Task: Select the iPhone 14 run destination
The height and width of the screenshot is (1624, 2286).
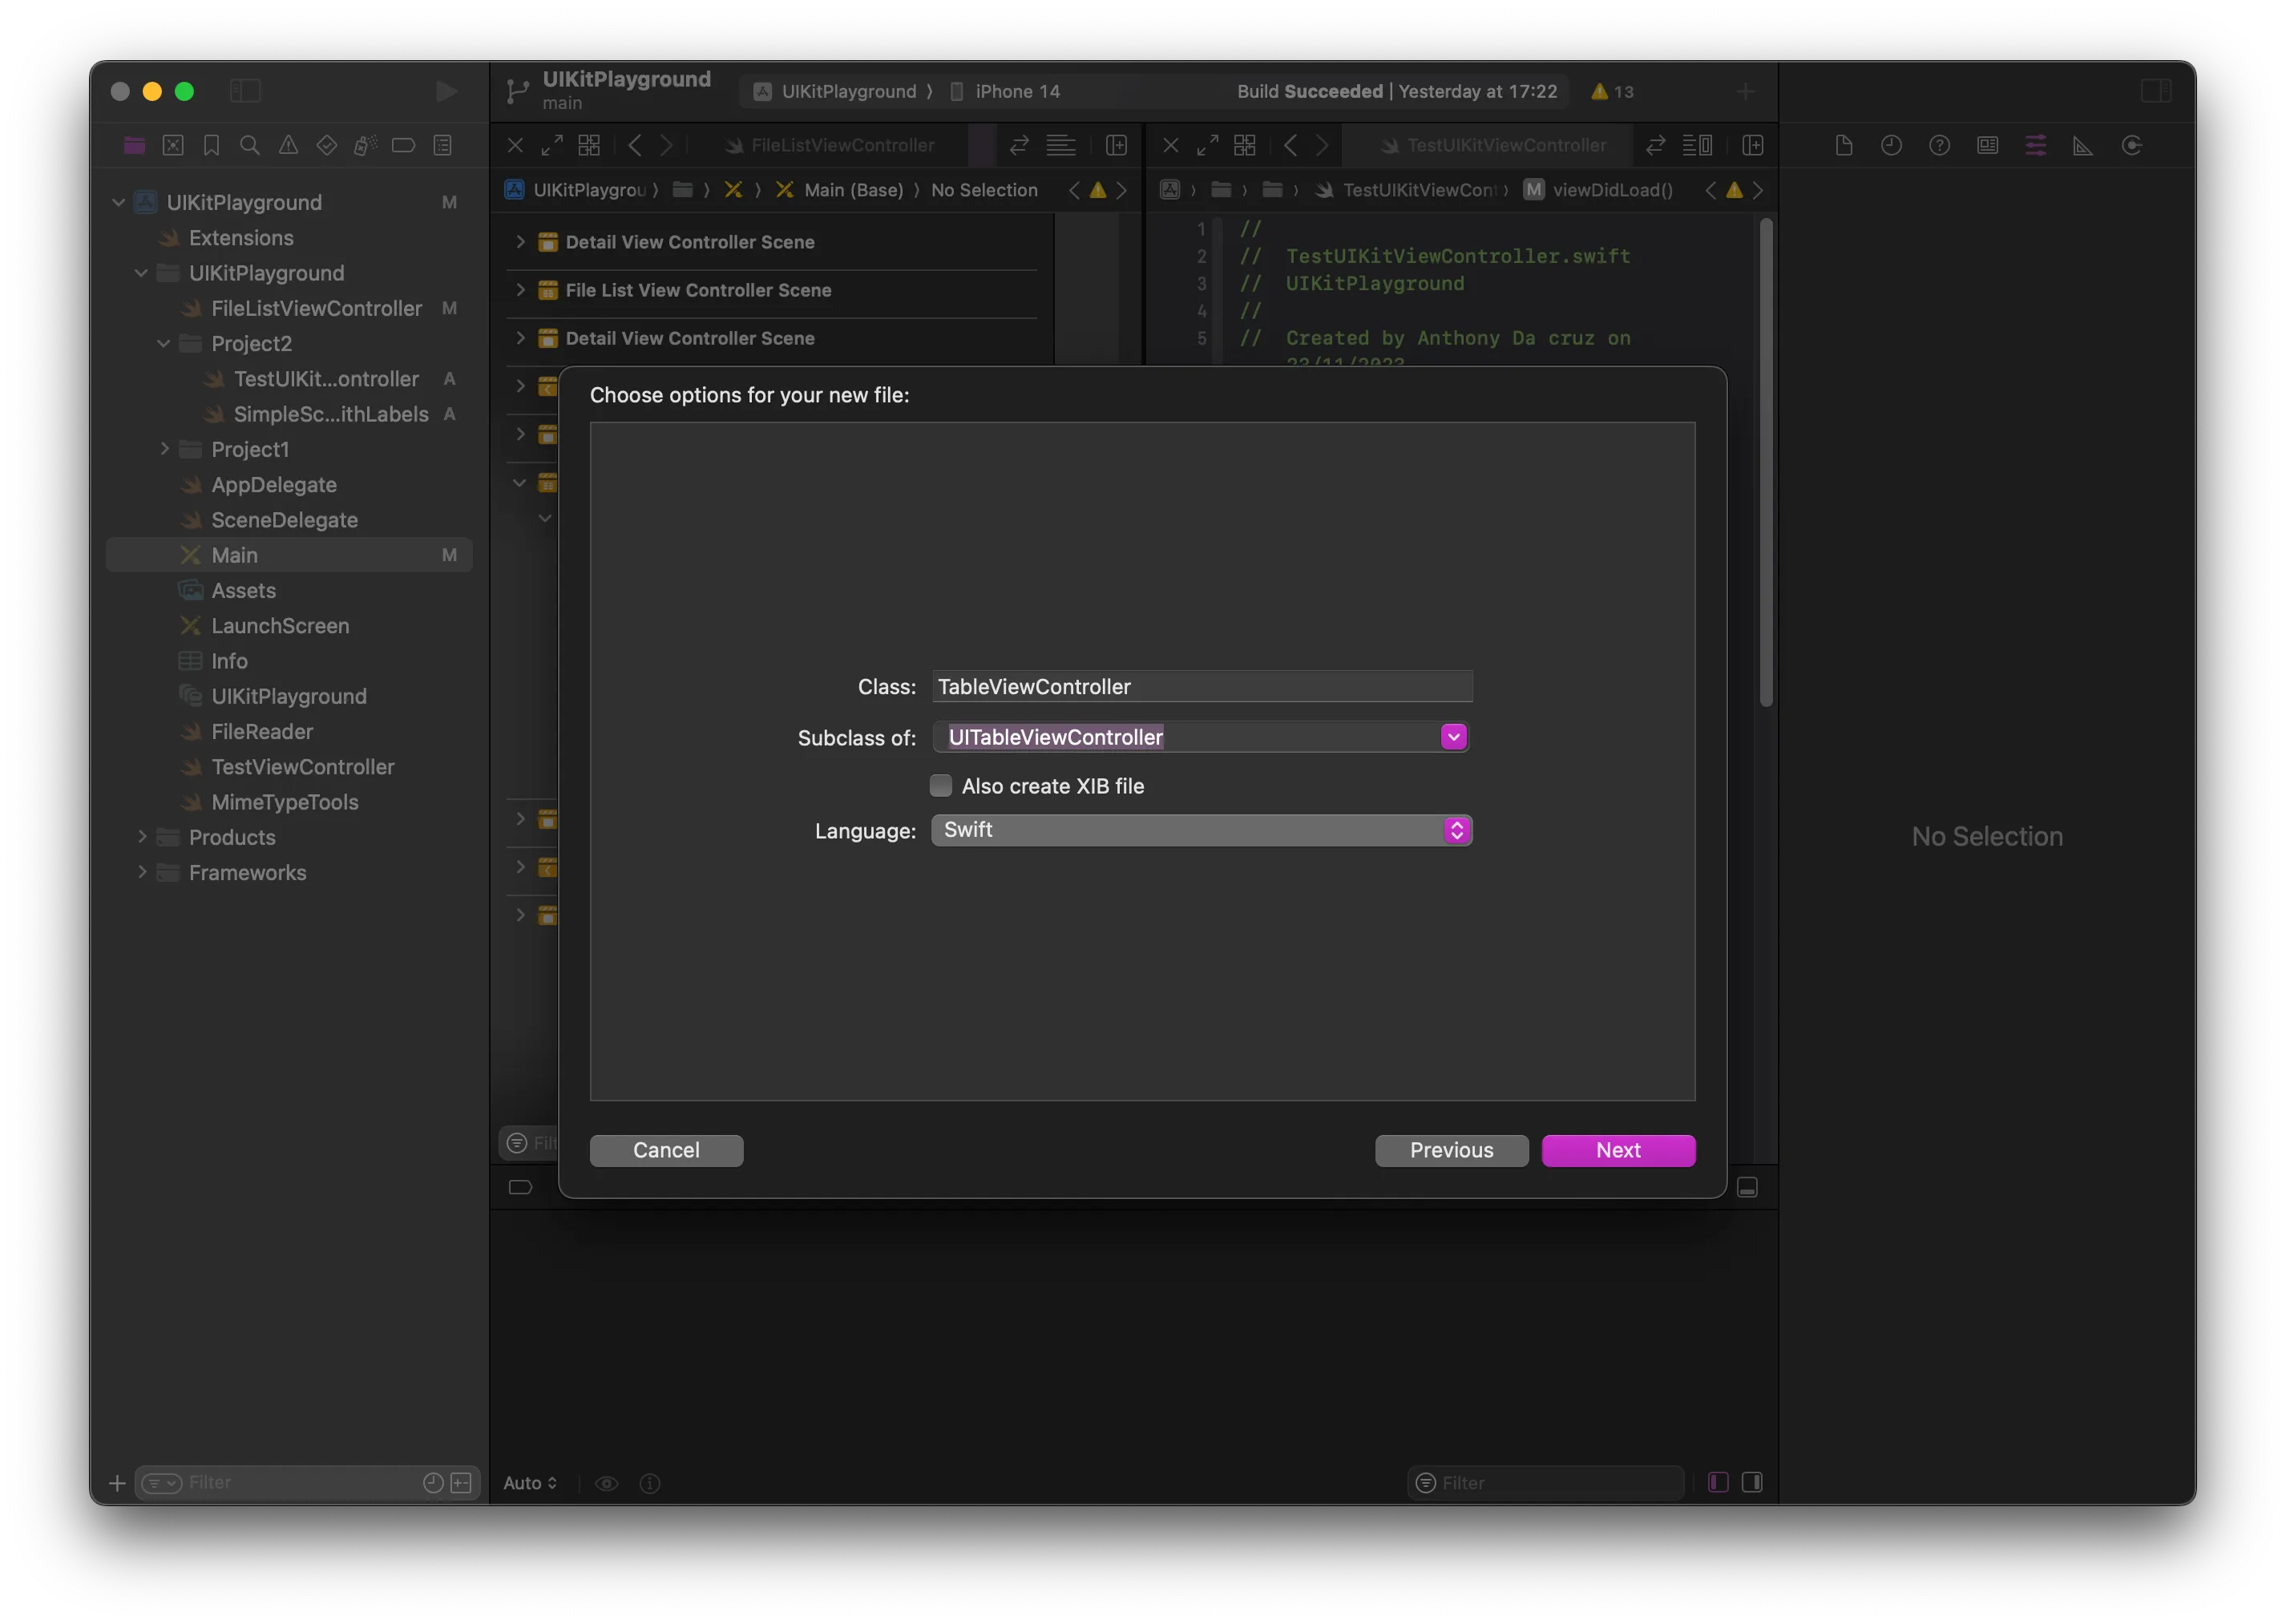Action: pos(1016,92)
